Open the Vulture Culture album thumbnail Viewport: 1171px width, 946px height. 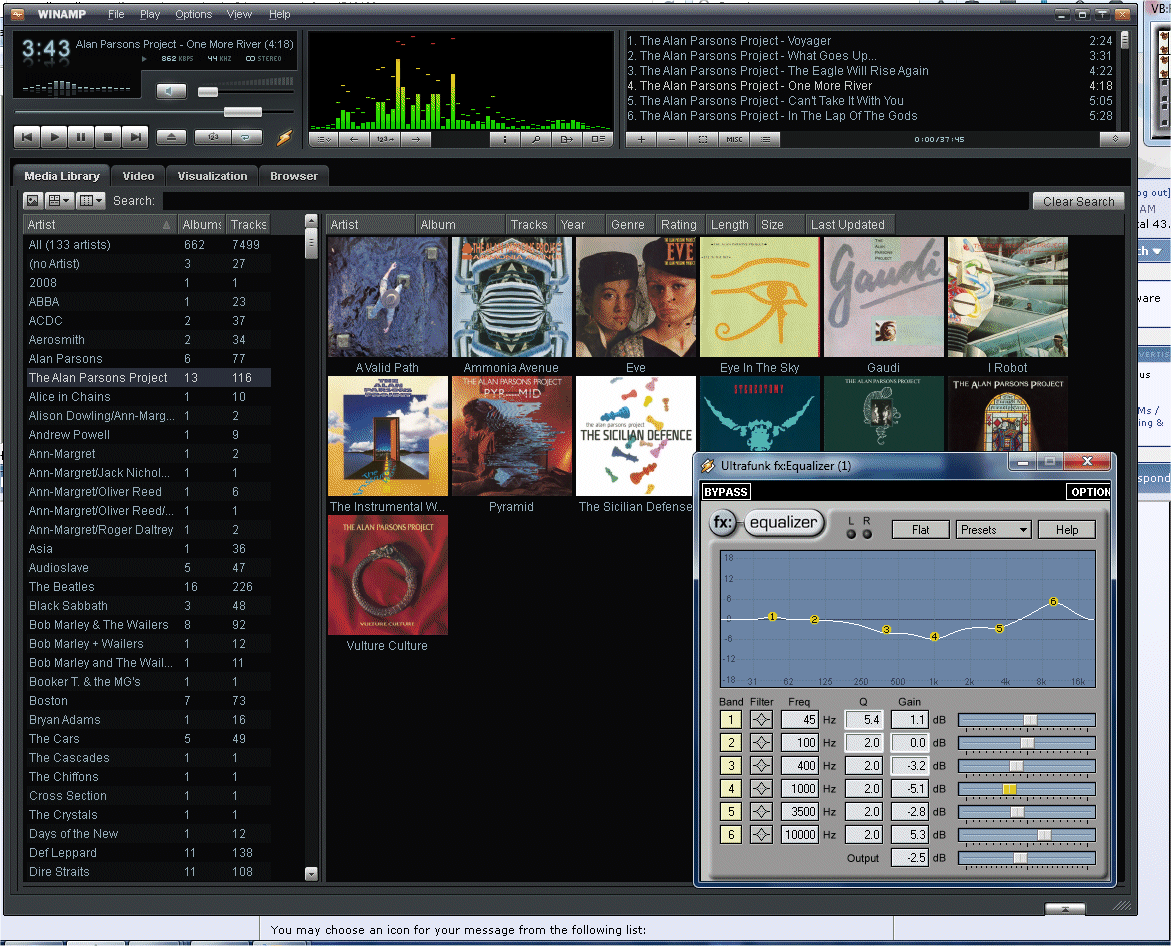coord(388,575)
